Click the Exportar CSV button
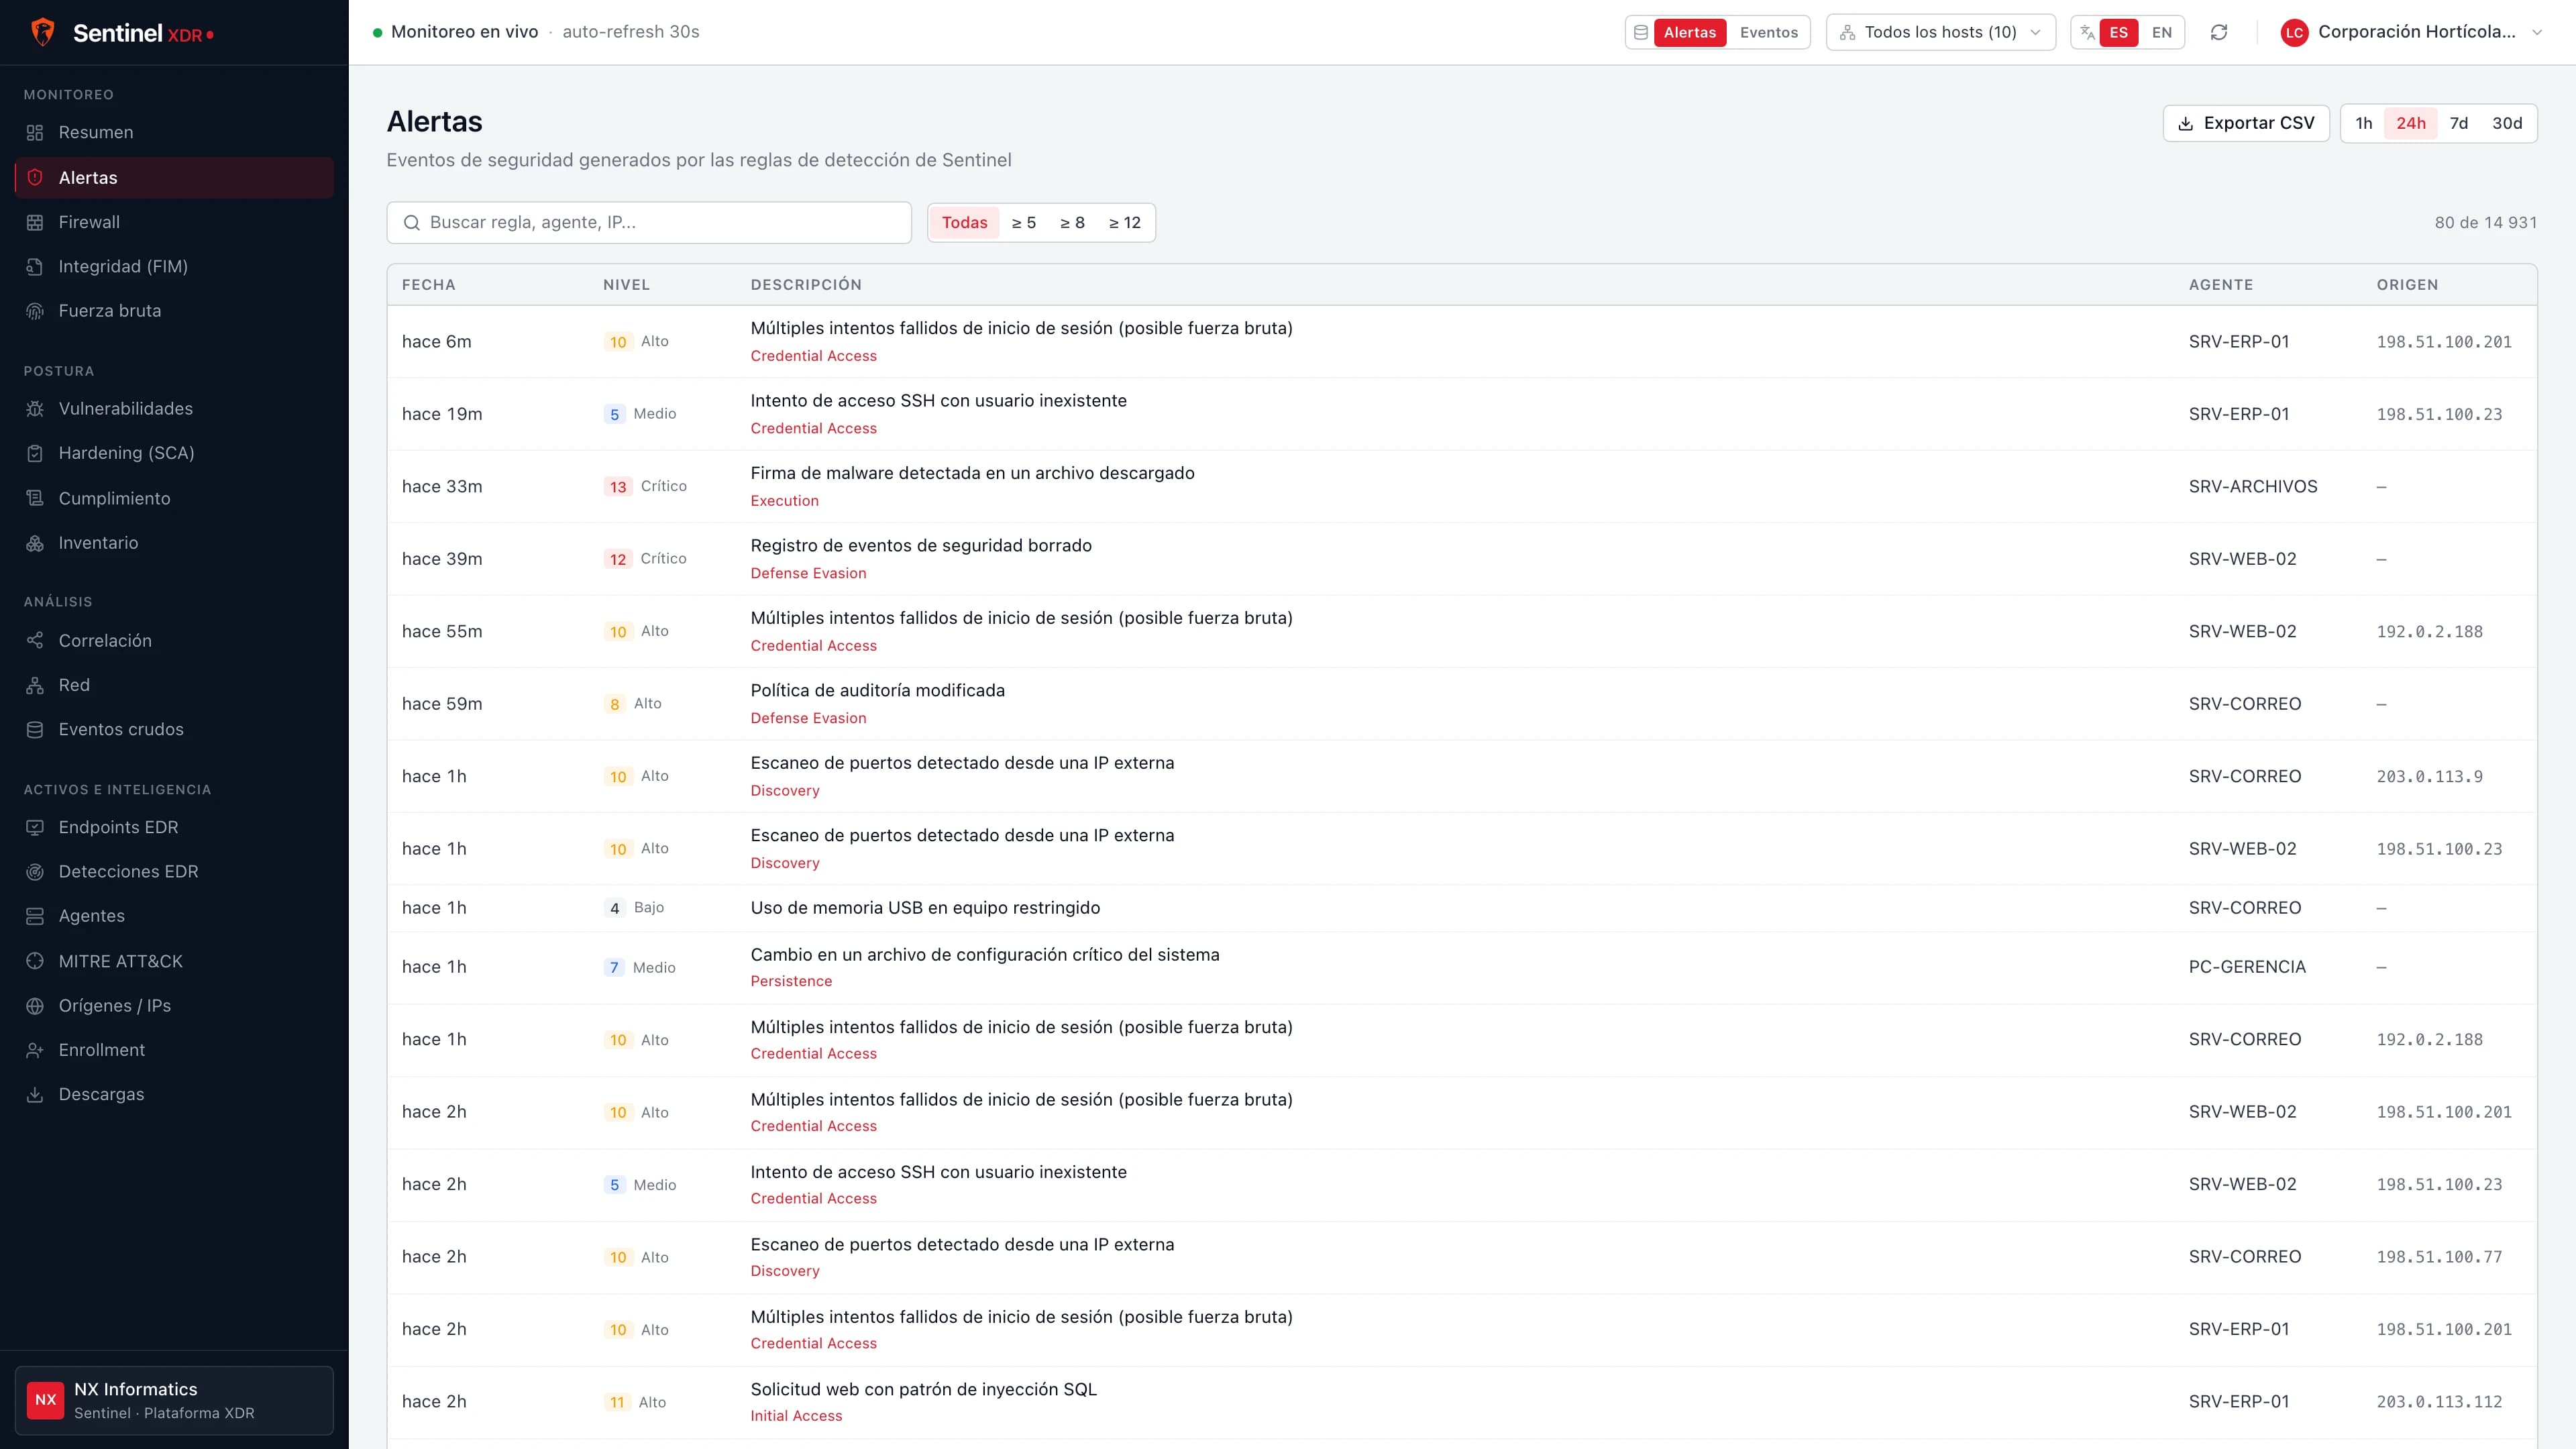2576x1449 pixels. pyautogui.click(x=2246, y=123)
